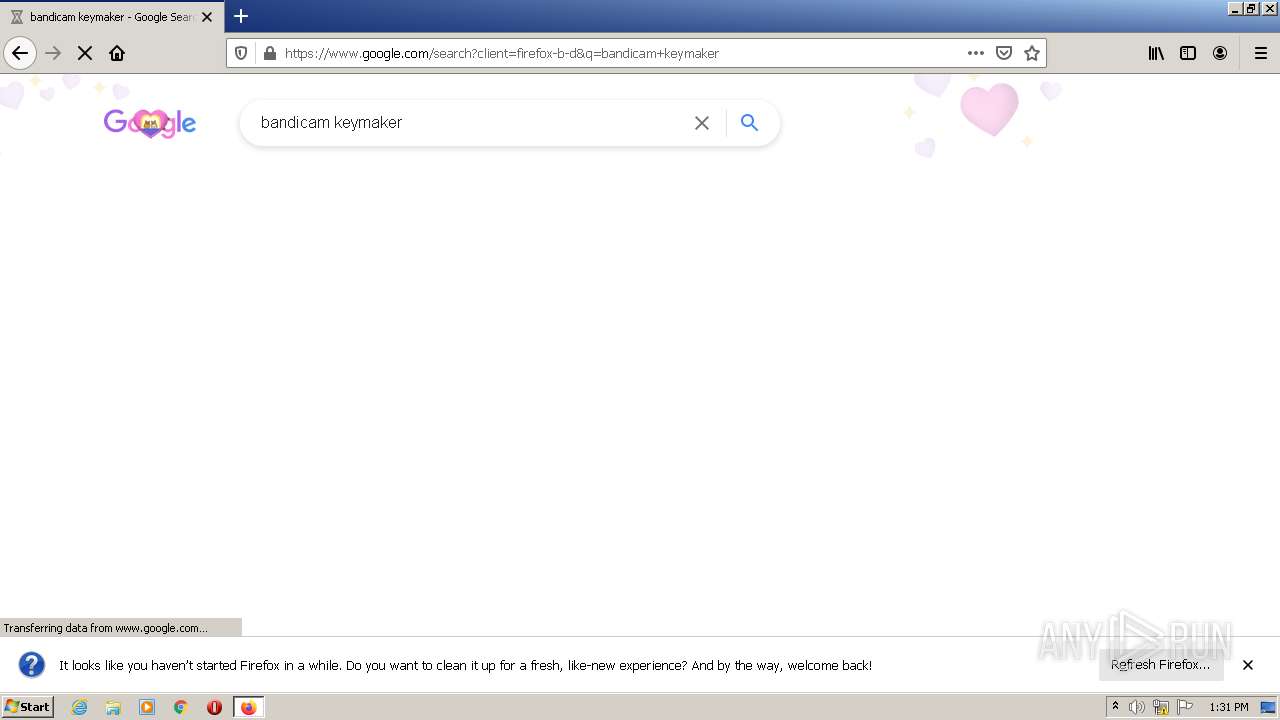Click the Google search text field

click(470, 122)
